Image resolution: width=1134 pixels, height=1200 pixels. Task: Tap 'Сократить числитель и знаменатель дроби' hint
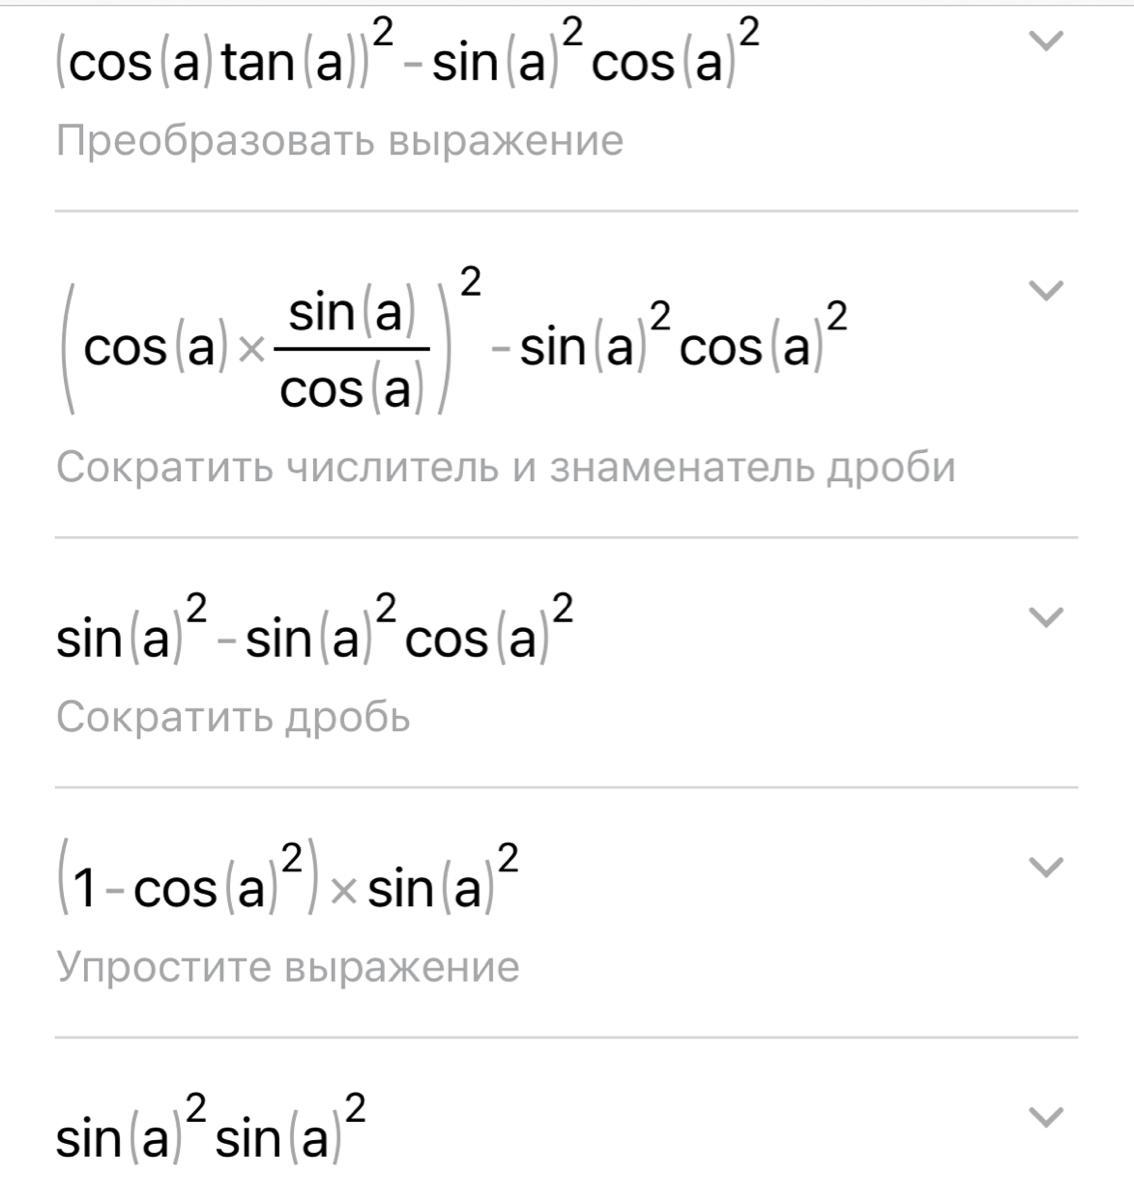pos(505,467)
